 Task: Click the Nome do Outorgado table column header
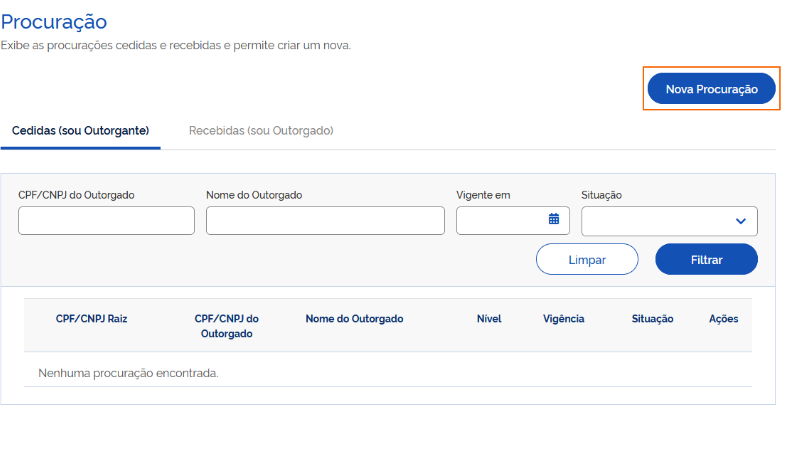[354, 319]
